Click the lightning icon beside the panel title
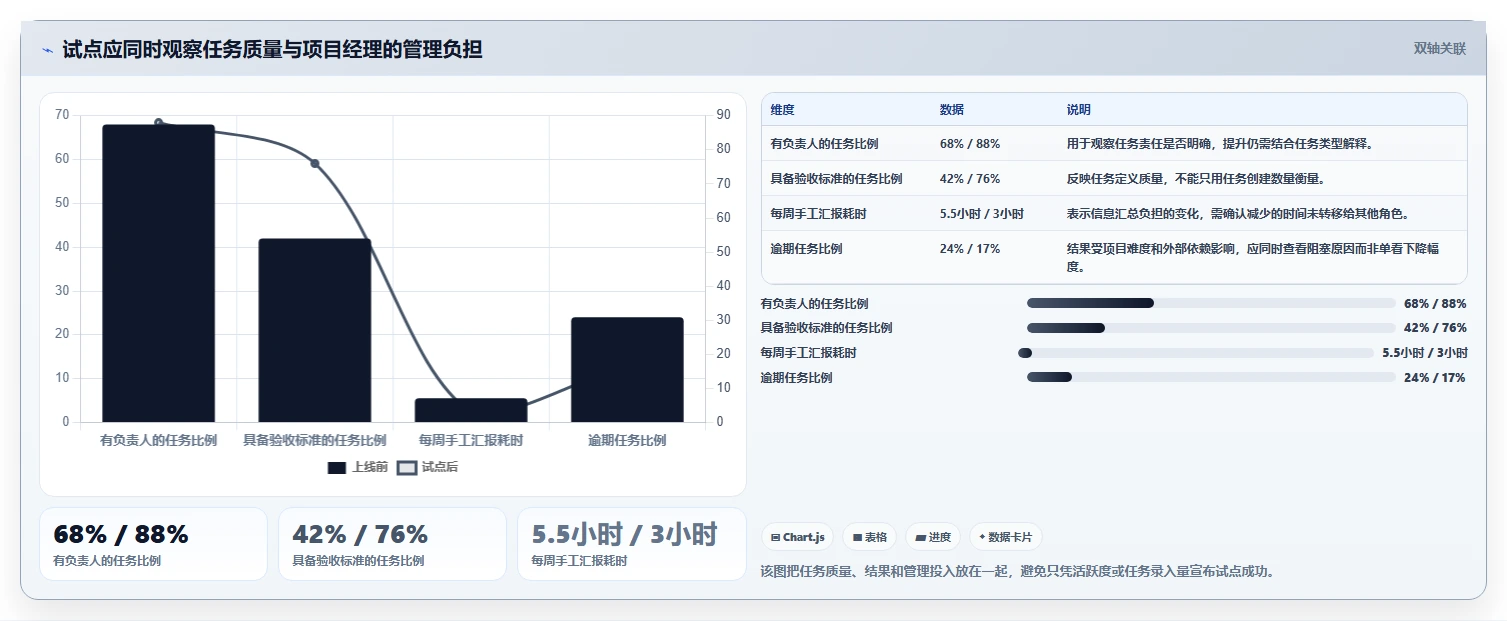The width and height of the screenshot is (1507, 621). 48,50
